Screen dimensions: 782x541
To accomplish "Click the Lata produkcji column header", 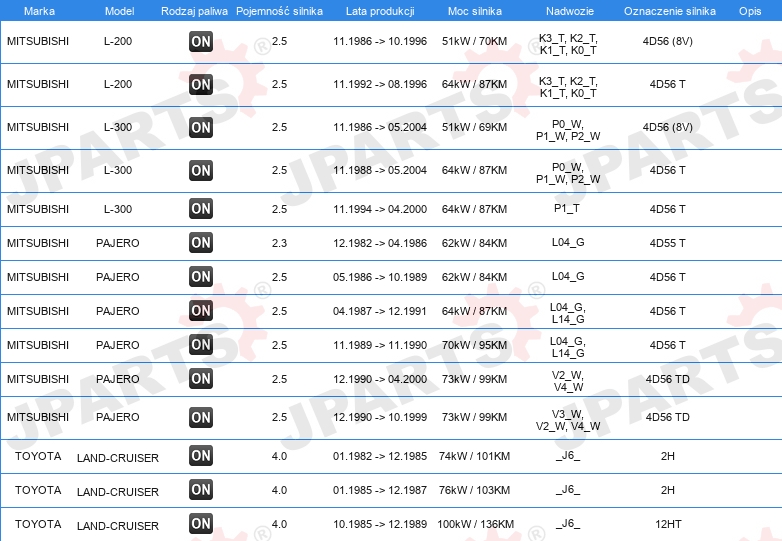I will click(380, 11).
